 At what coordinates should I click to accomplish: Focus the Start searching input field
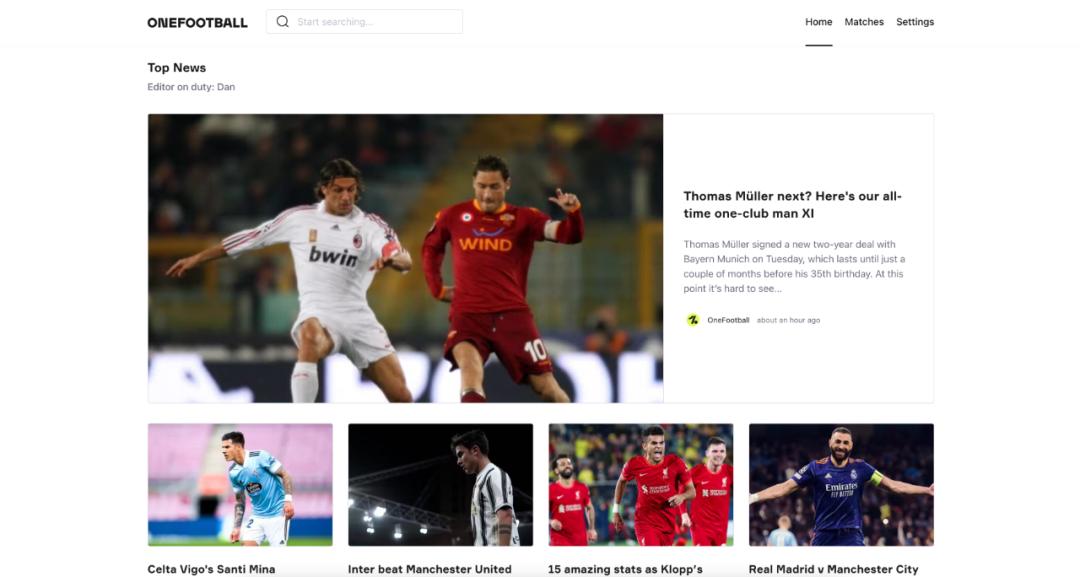(x=364, y=21)
